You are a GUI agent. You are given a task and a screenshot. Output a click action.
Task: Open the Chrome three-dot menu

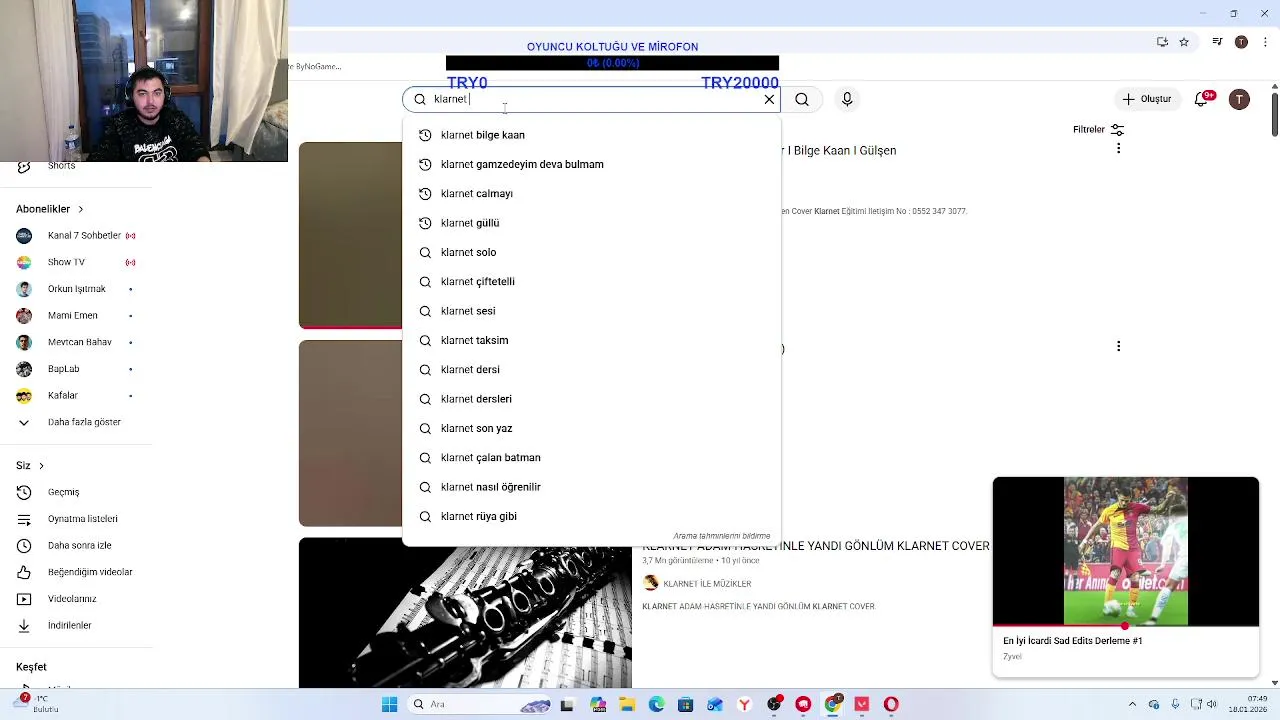click(1264, 42)
